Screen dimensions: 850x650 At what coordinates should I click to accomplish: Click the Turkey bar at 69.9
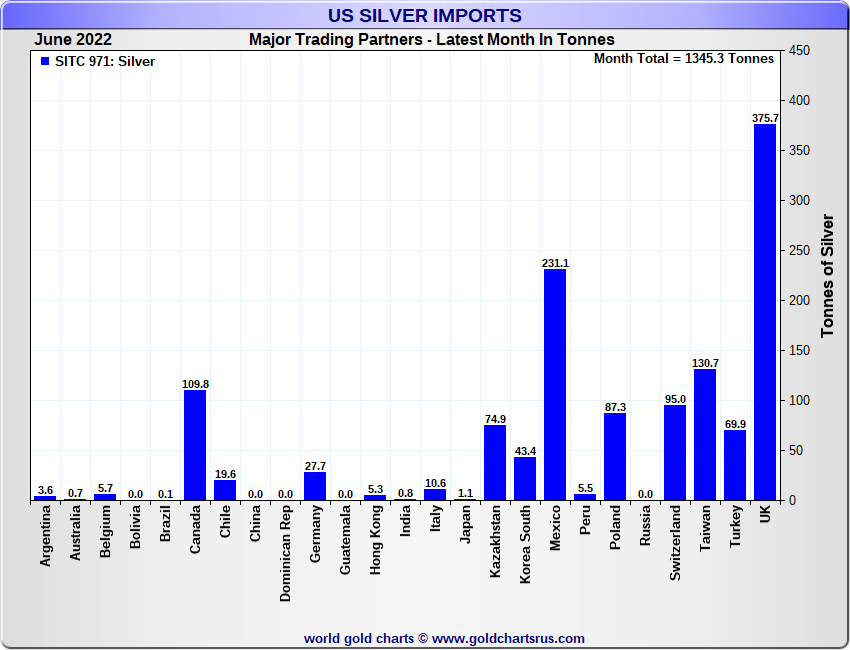coord(735,465)
